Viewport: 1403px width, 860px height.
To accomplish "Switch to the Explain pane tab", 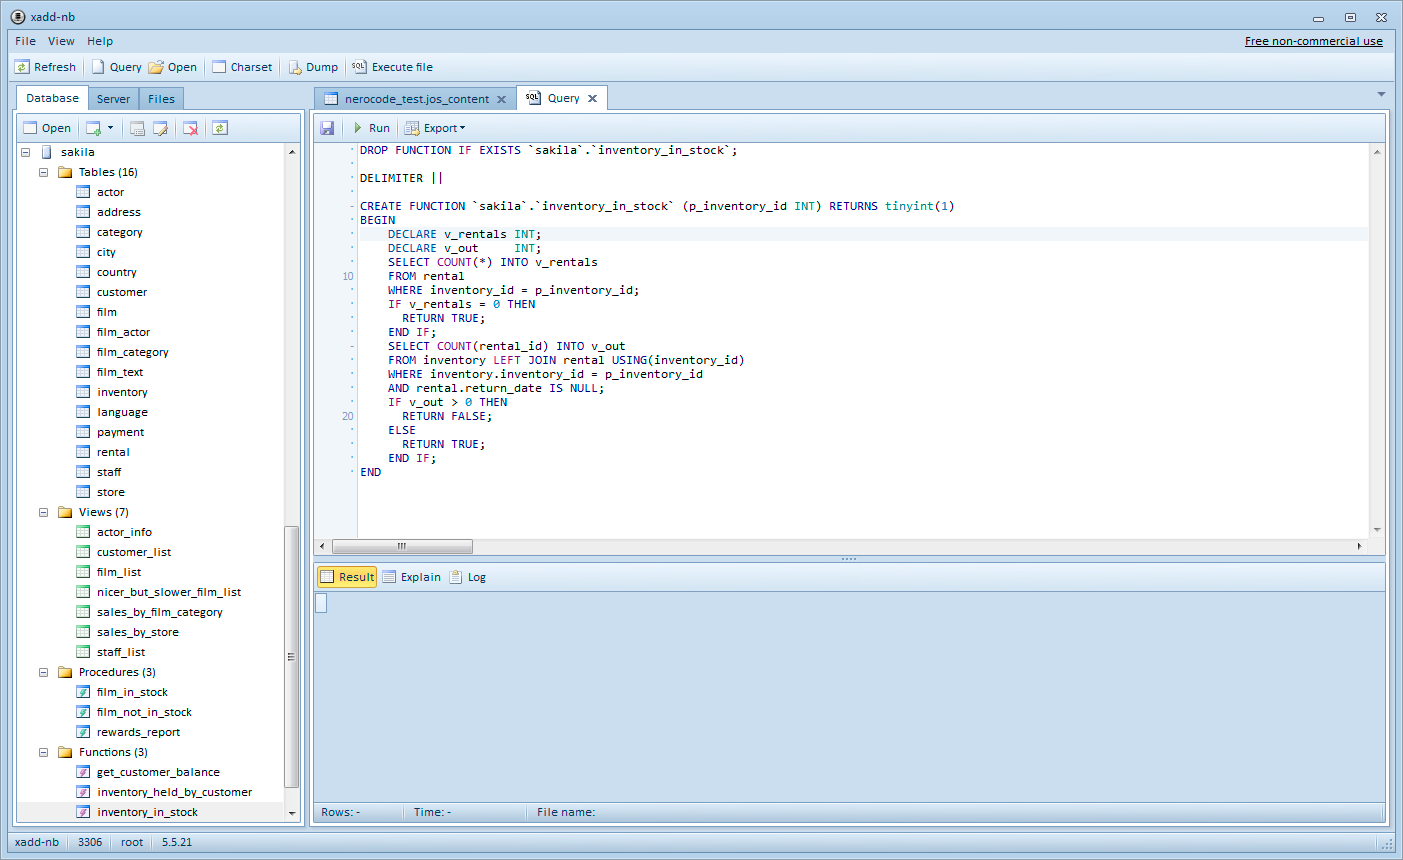I will 411,577.
